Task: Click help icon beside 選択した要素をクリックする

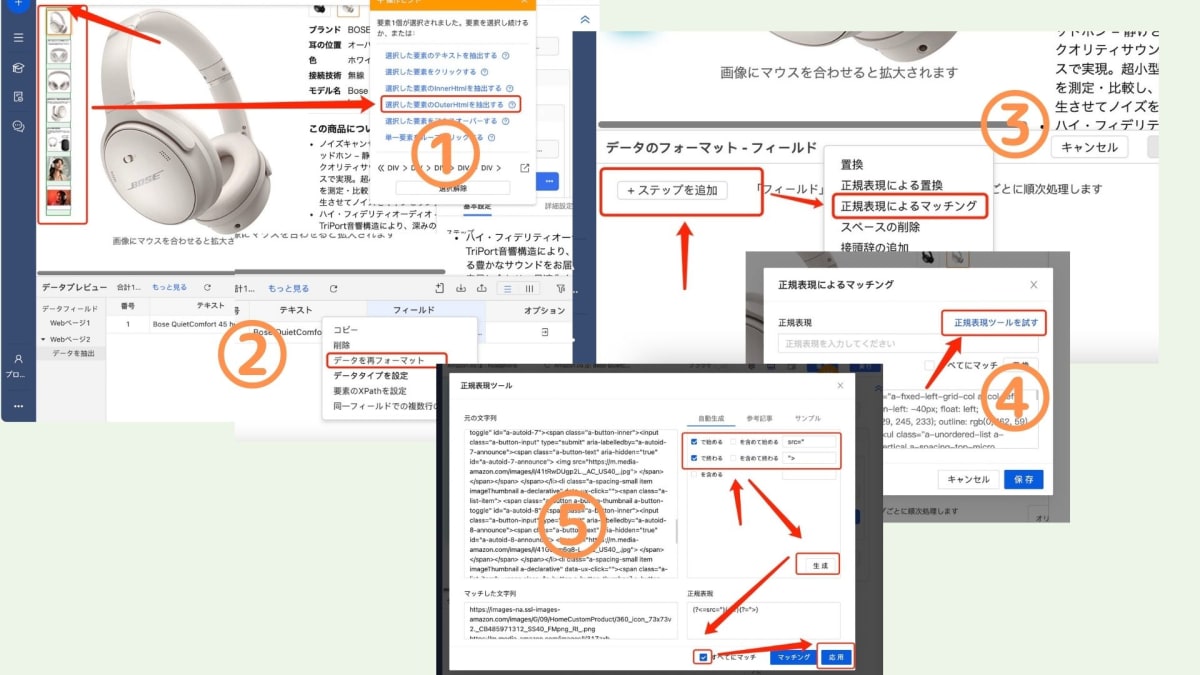Action: click(x=484, y=72)
